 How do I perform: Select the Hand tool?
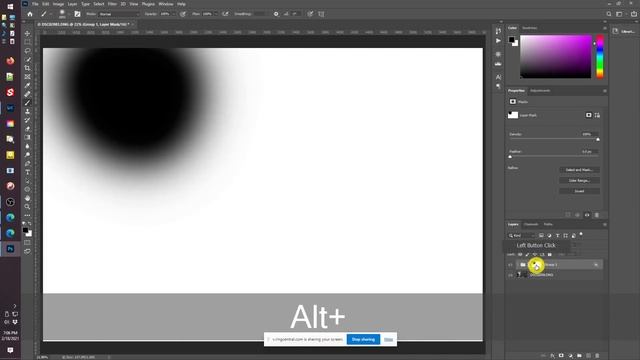click(27, 198)
